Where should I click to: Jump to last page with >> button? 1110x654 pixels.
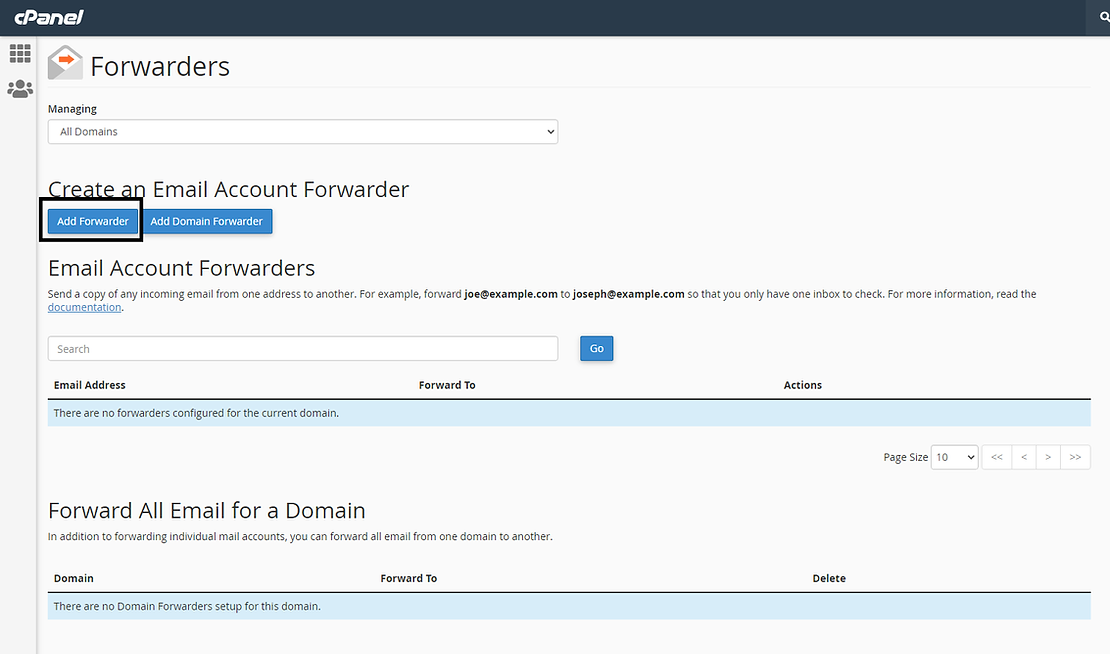(x=1075, y=457)
